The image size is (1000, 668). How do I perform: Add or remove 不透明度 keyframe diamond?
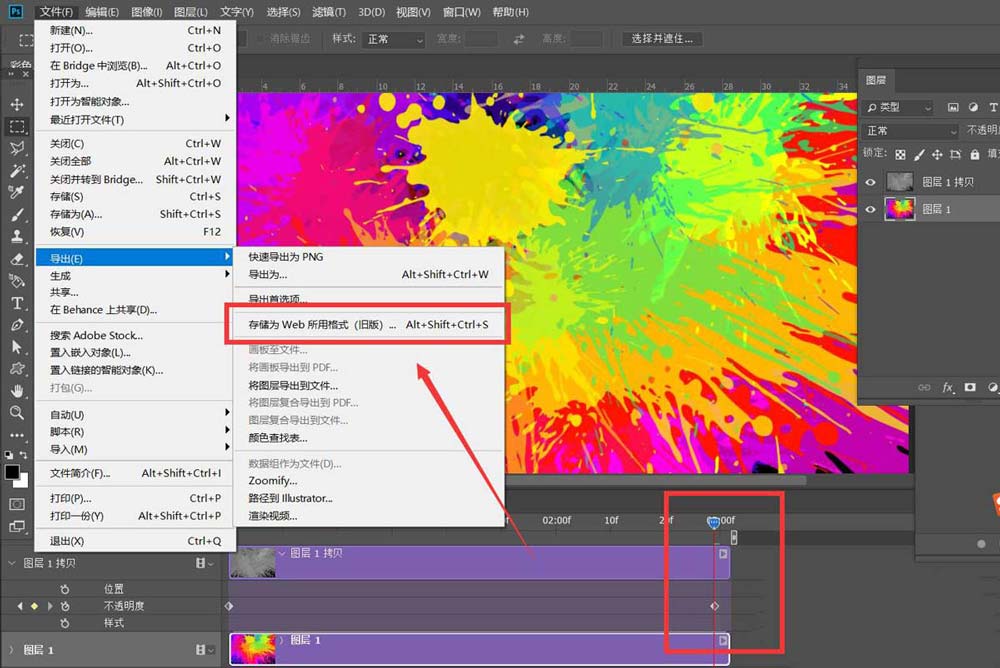(34, 606)
